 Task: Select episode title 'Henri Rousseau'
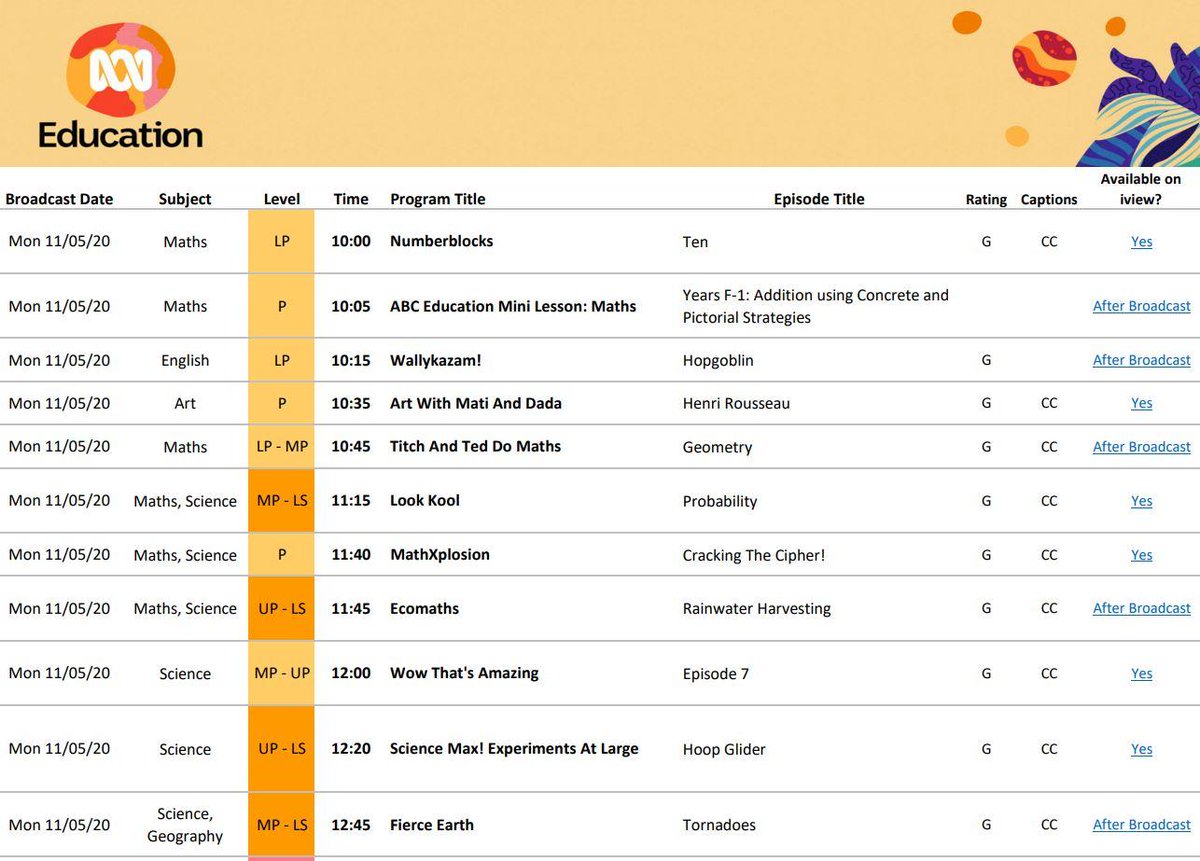pos(736,403)
